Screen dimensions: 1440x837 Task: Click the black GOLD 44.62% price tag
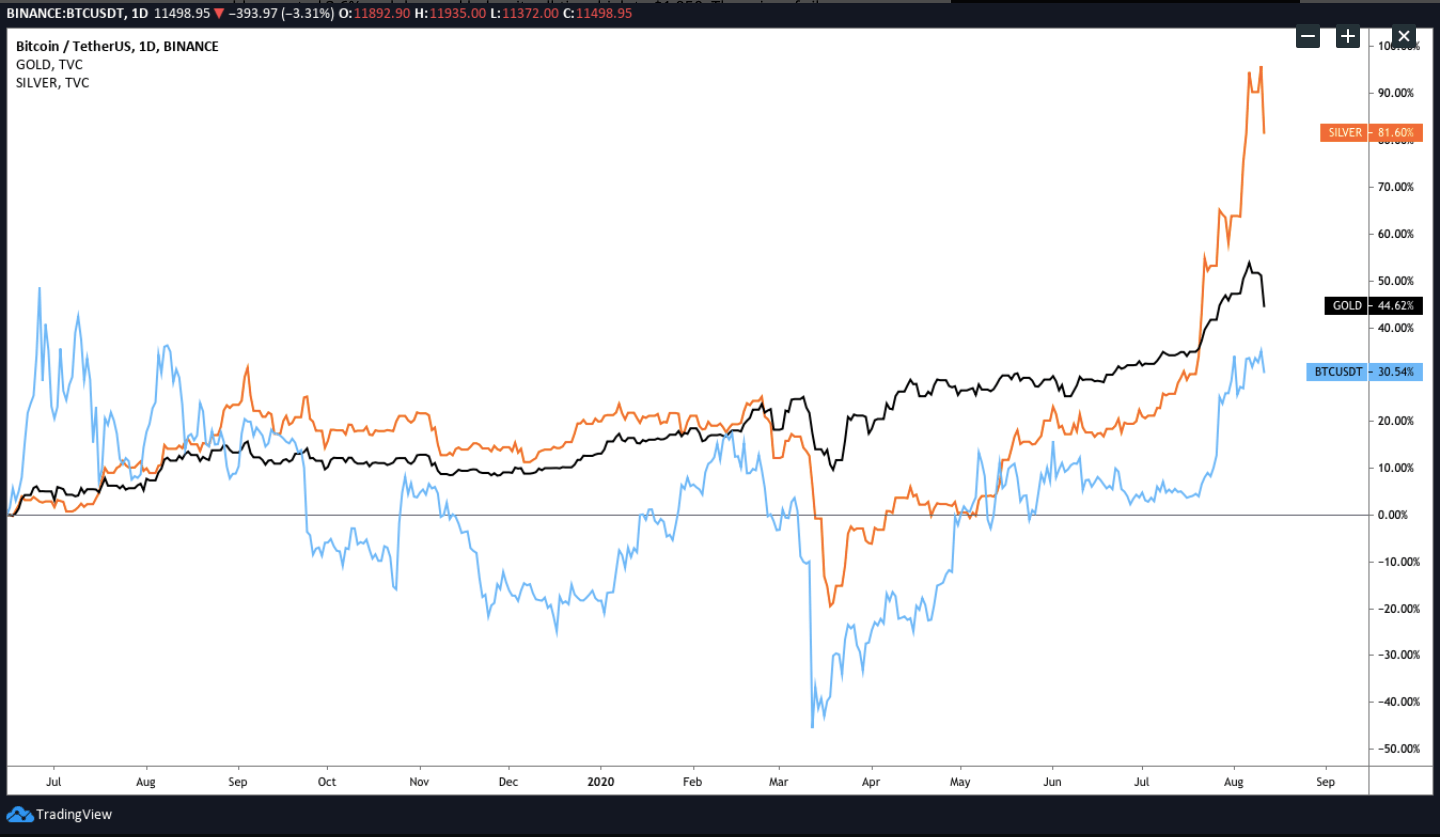point(1375,305)
